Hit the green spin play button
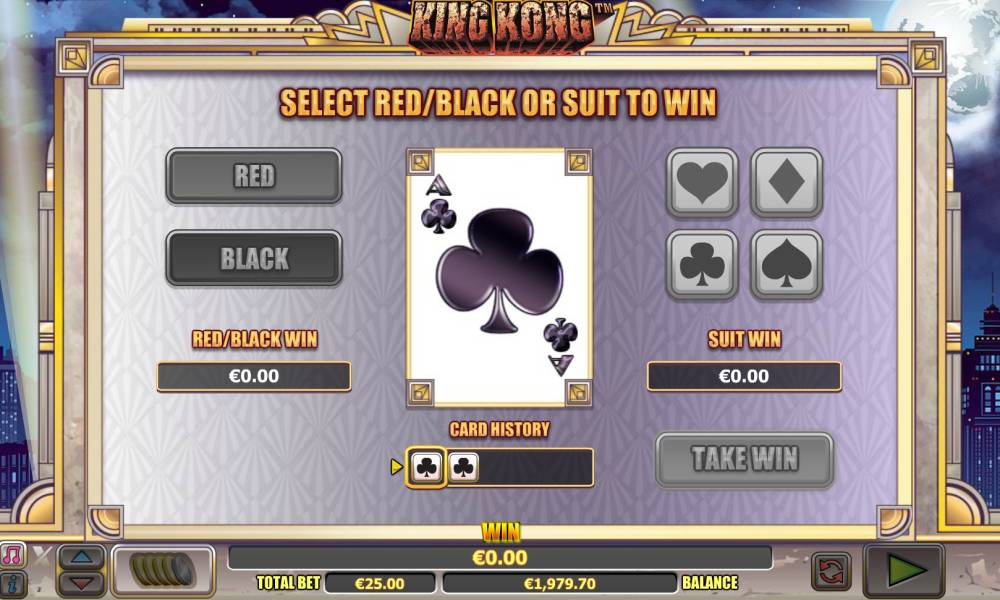 tap(904, 571)
